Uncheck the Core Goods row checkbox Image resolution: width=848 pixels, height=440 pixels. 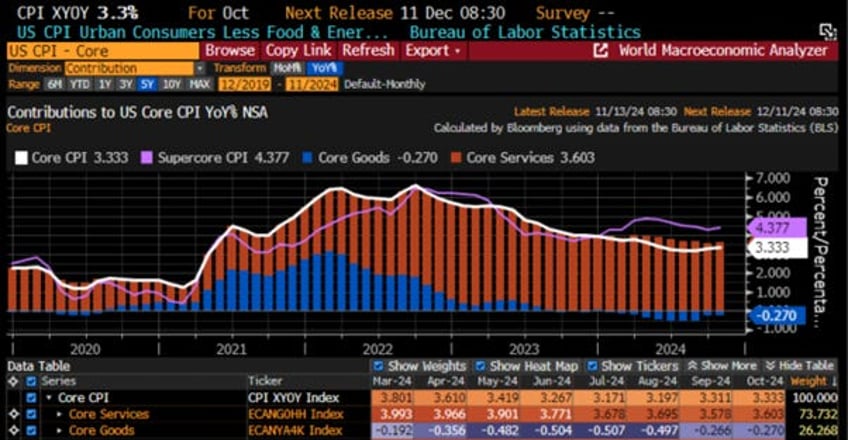pos(31,430)
